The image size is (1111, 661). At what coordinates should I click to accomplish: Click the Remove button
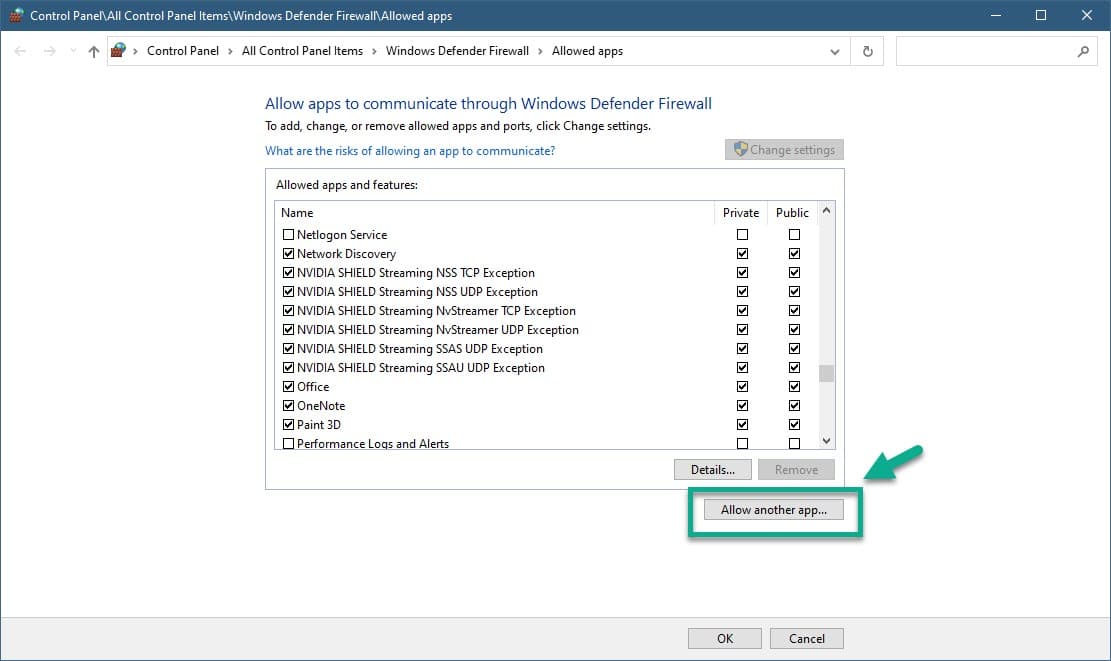pos(796,470)
